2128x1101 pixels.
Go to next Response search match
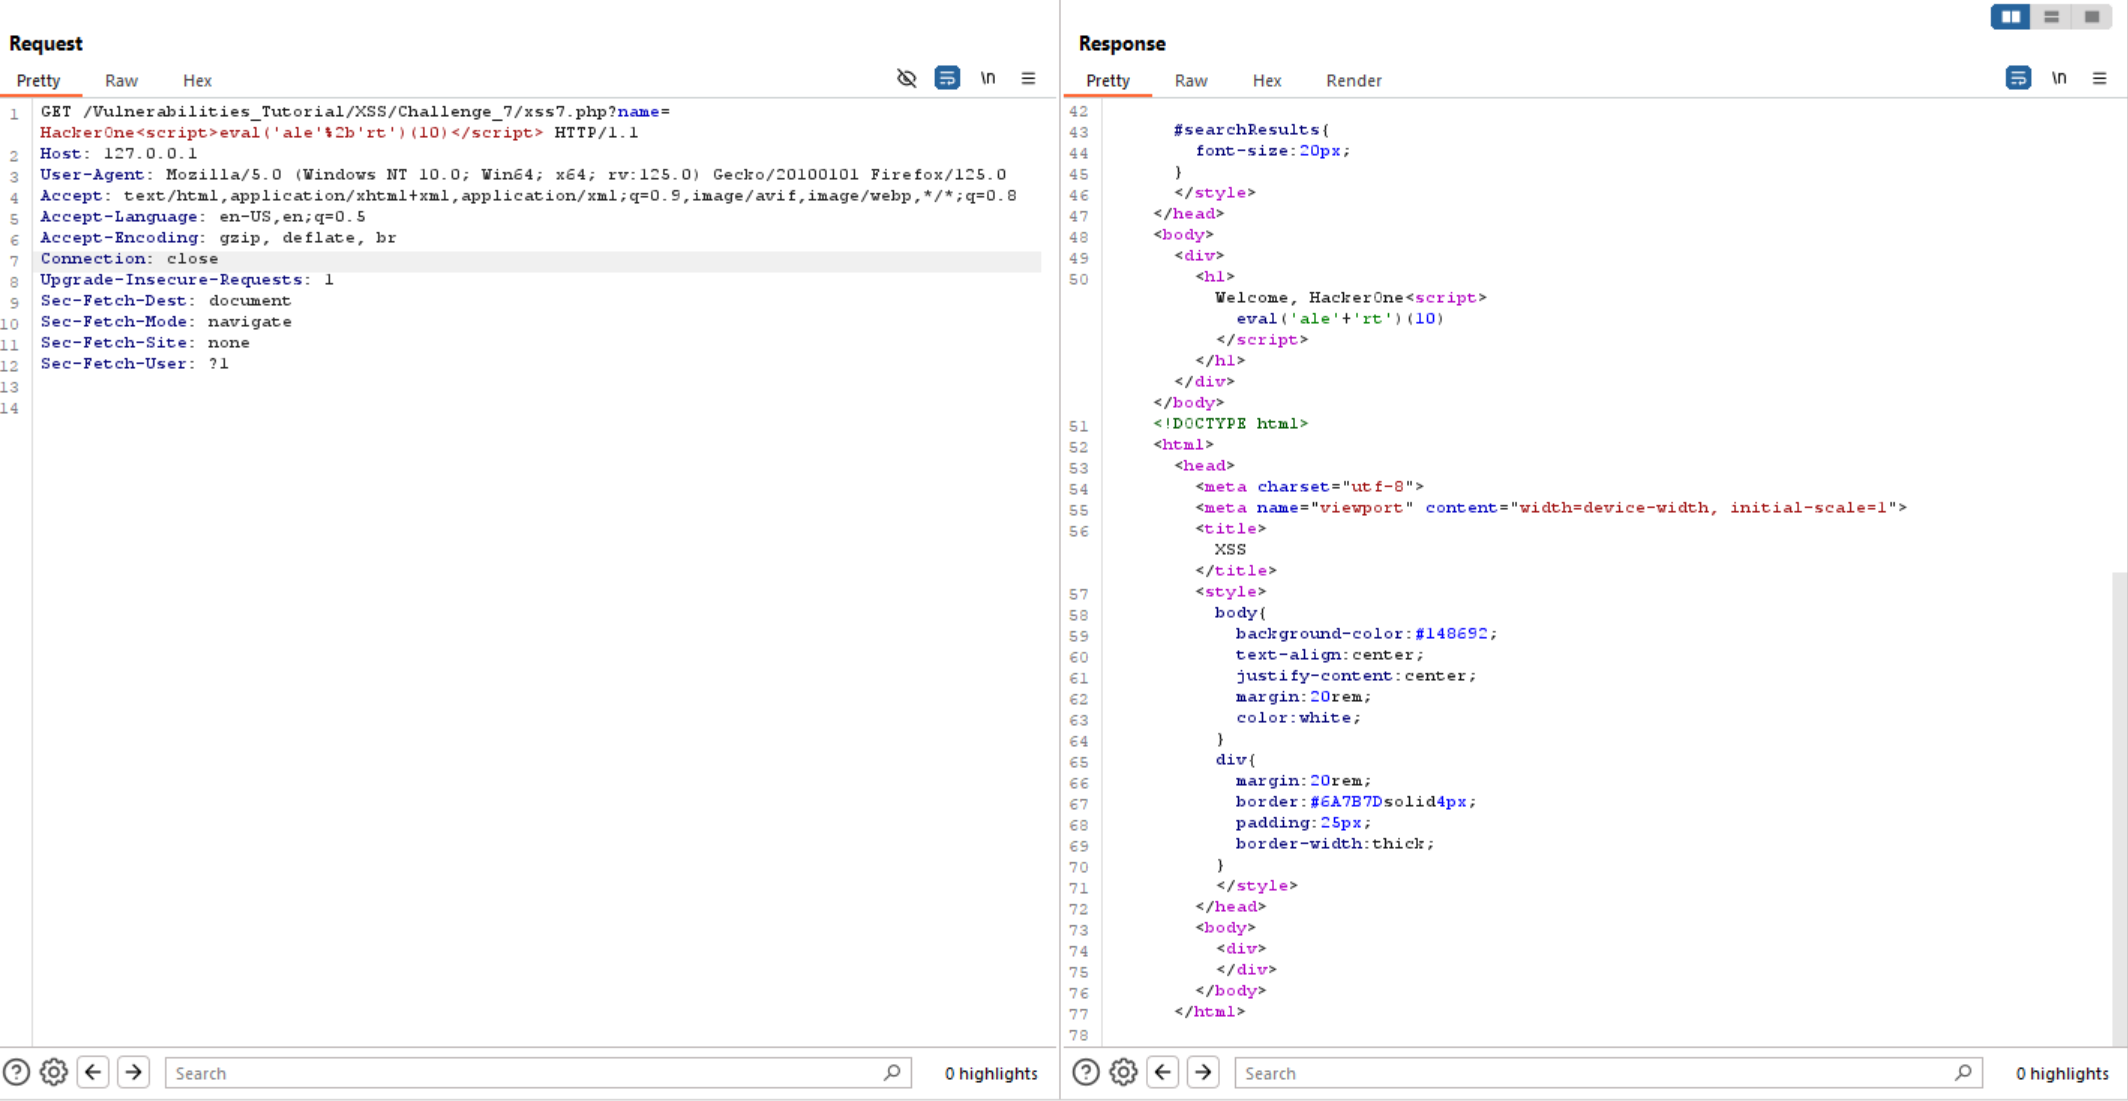(1203, 1072)
